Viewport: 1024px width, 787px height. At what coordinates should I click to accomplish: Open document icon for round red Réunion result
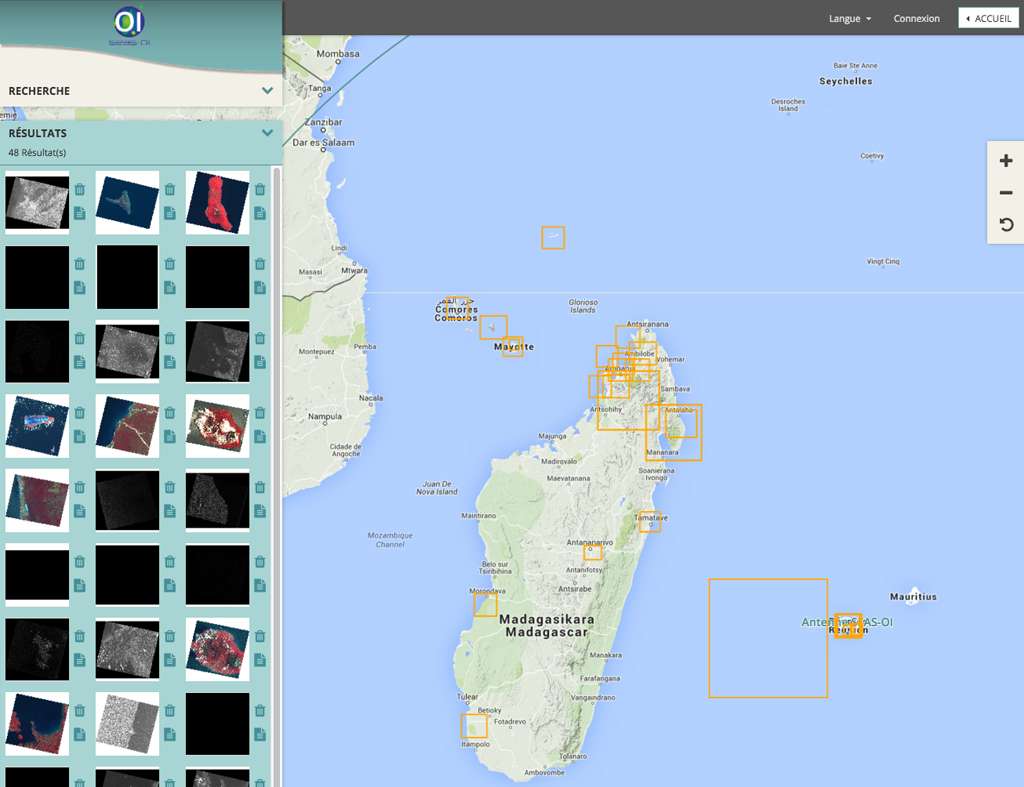click(260, 660)
